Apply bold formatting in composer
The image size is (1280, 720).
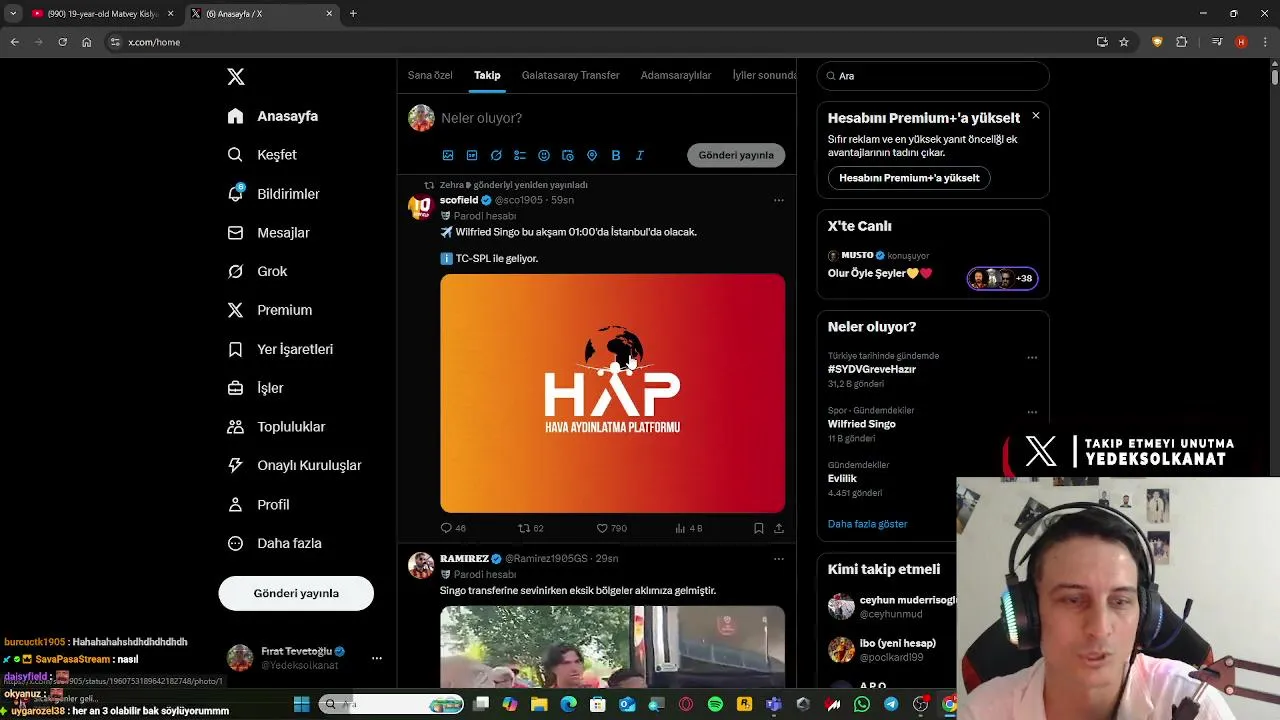point(616,155)
